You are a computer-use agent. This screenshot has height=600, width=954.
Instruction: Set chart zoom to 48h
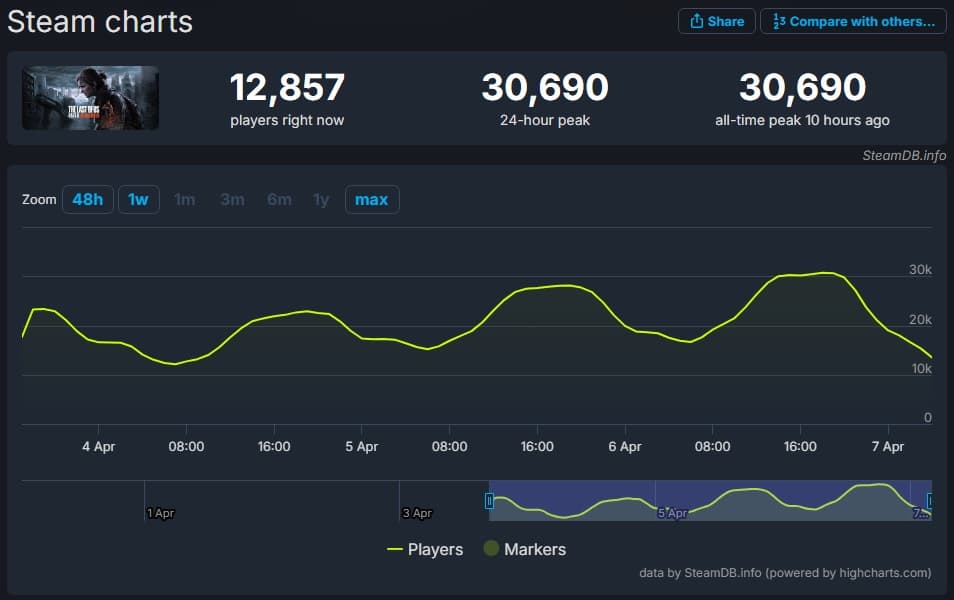[88, 200]
